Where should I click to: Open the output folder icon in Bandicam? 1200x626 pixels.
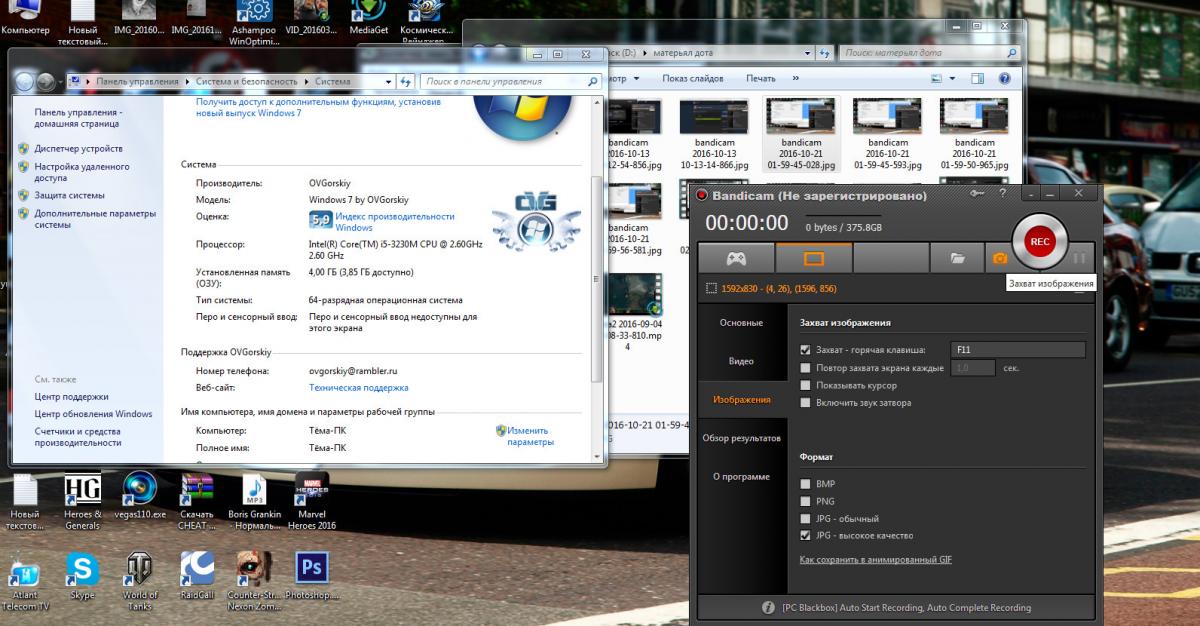coord(957,258)
